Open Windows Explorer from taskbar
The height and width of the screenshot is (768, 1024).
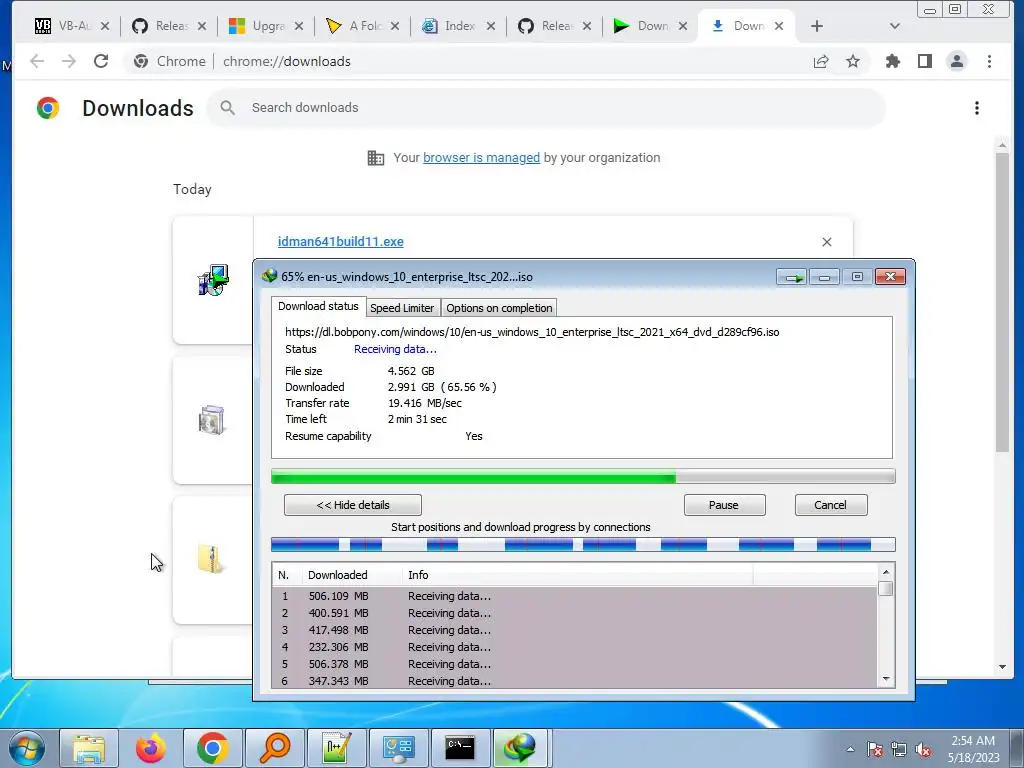pos(89,748)
